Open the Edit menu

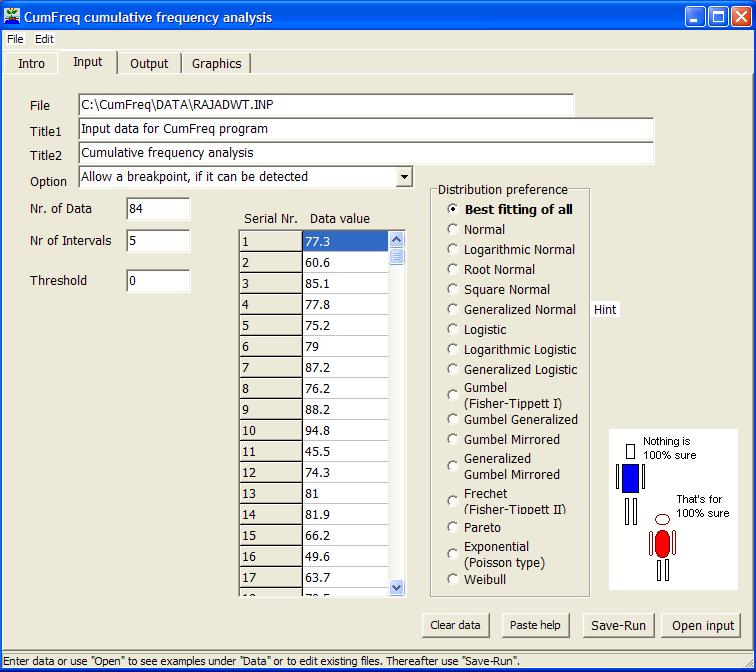click(x=44, y=39)
